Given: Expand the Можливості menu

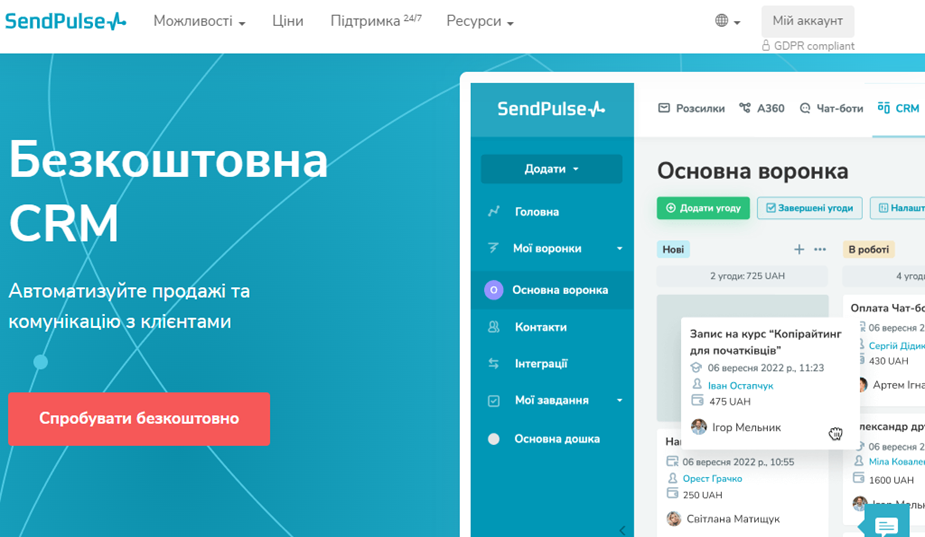Looking at the screenshot, I should (199, 21).
